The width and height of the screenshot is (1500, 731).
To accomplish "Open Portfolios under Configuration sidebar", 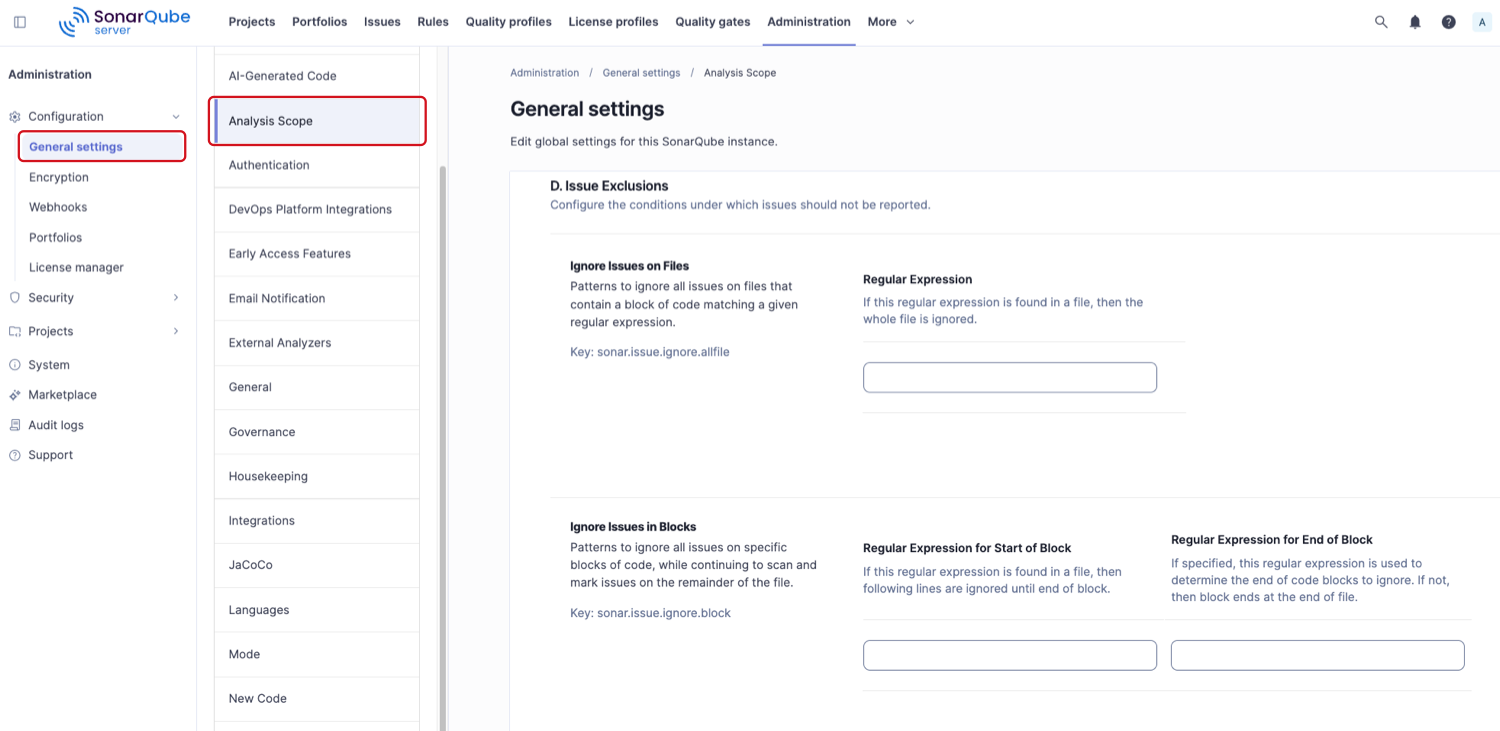I will click(x=55, y=238).
